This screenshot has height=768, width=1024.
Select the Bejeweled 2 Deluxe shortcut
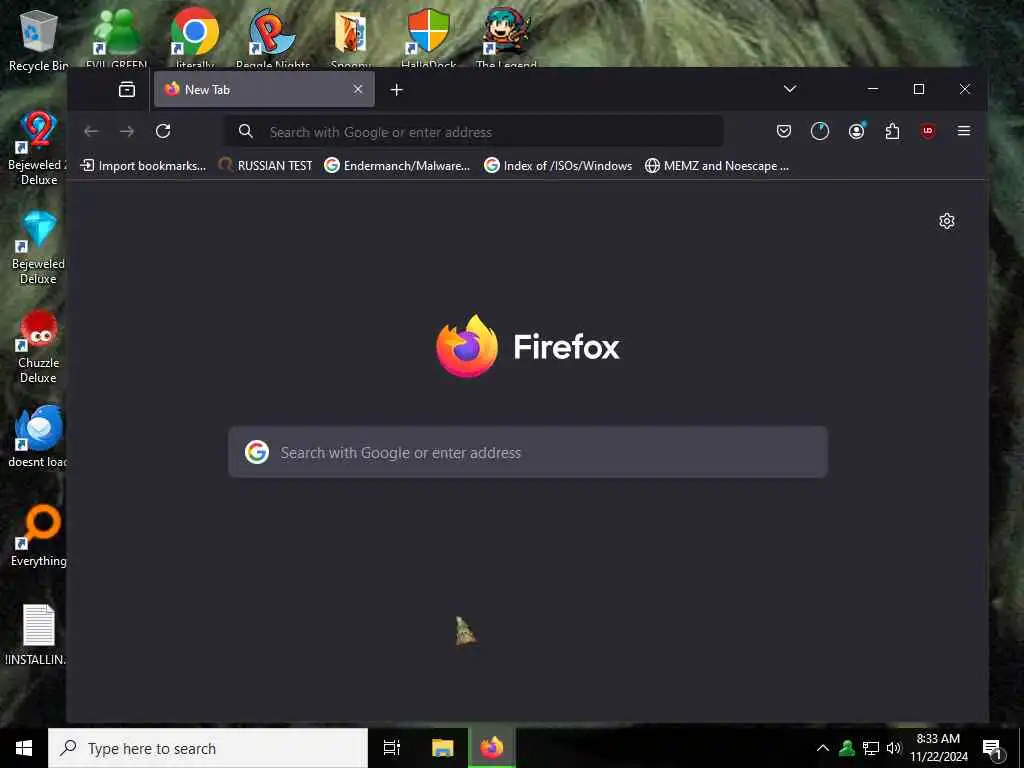(38, 149)
